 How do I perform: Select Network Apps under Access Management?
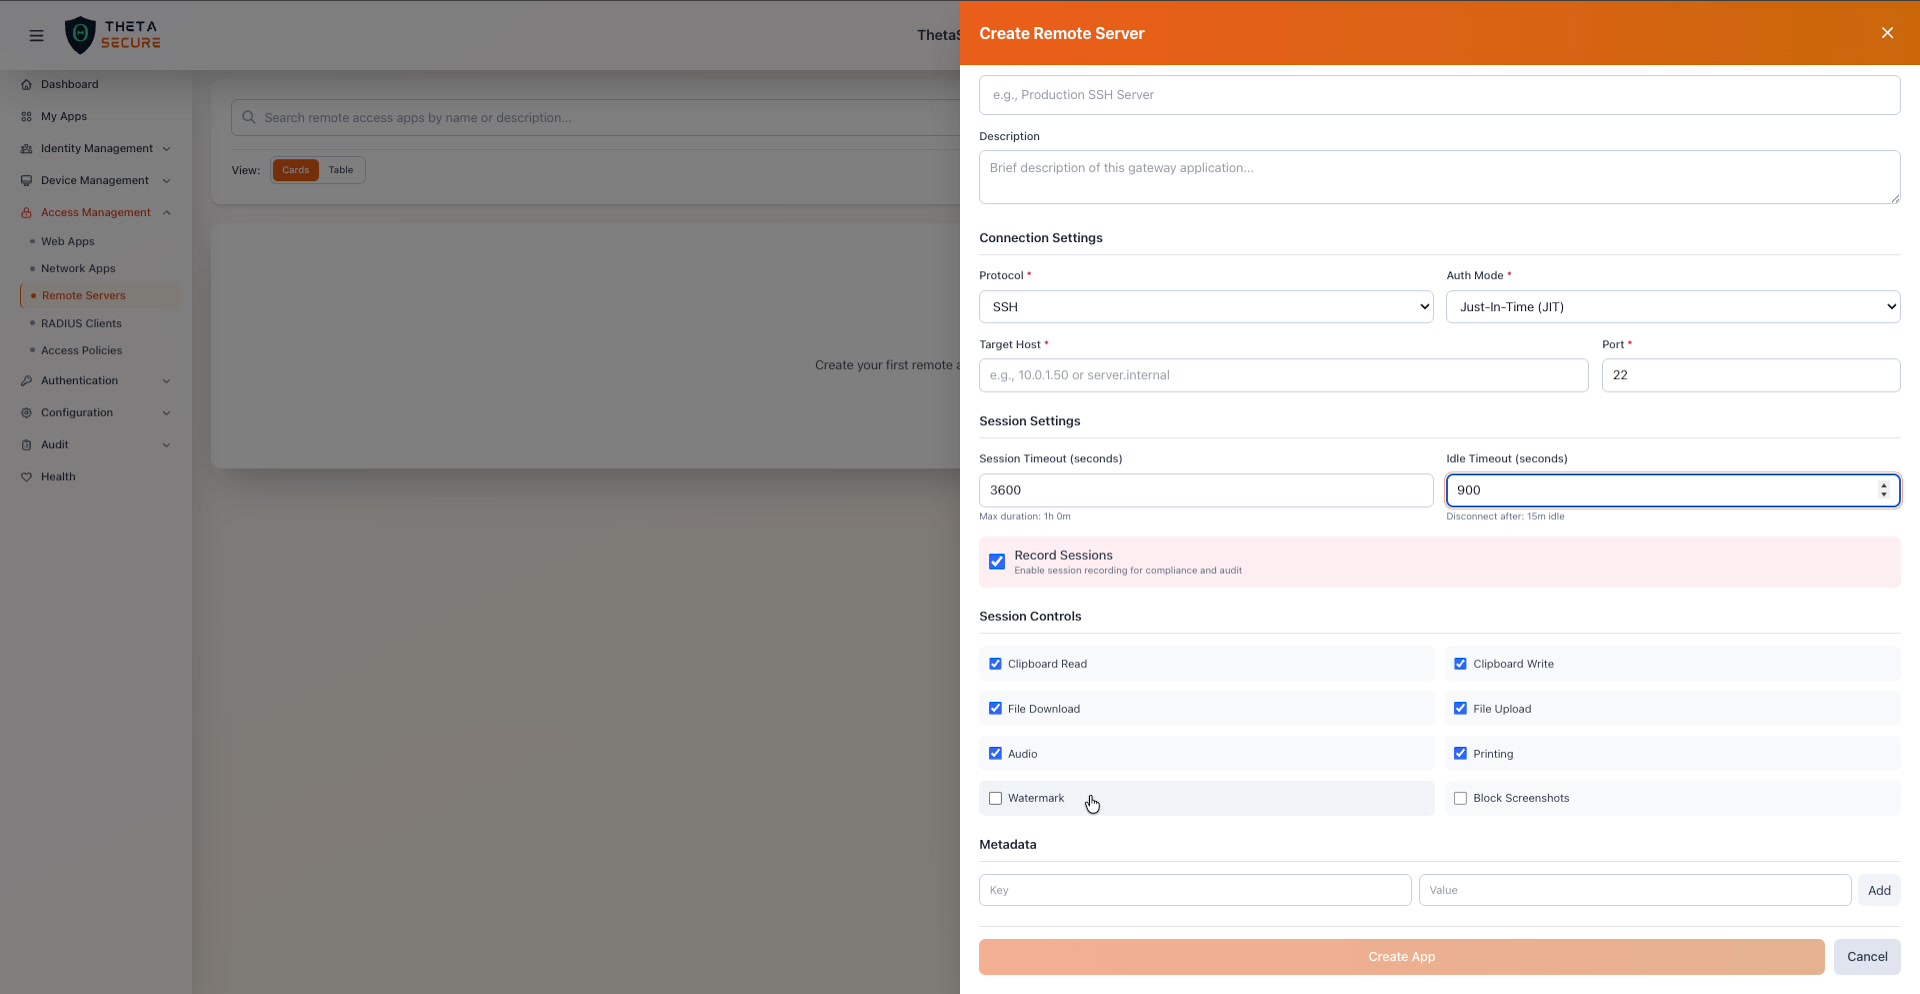click(78, 268)
